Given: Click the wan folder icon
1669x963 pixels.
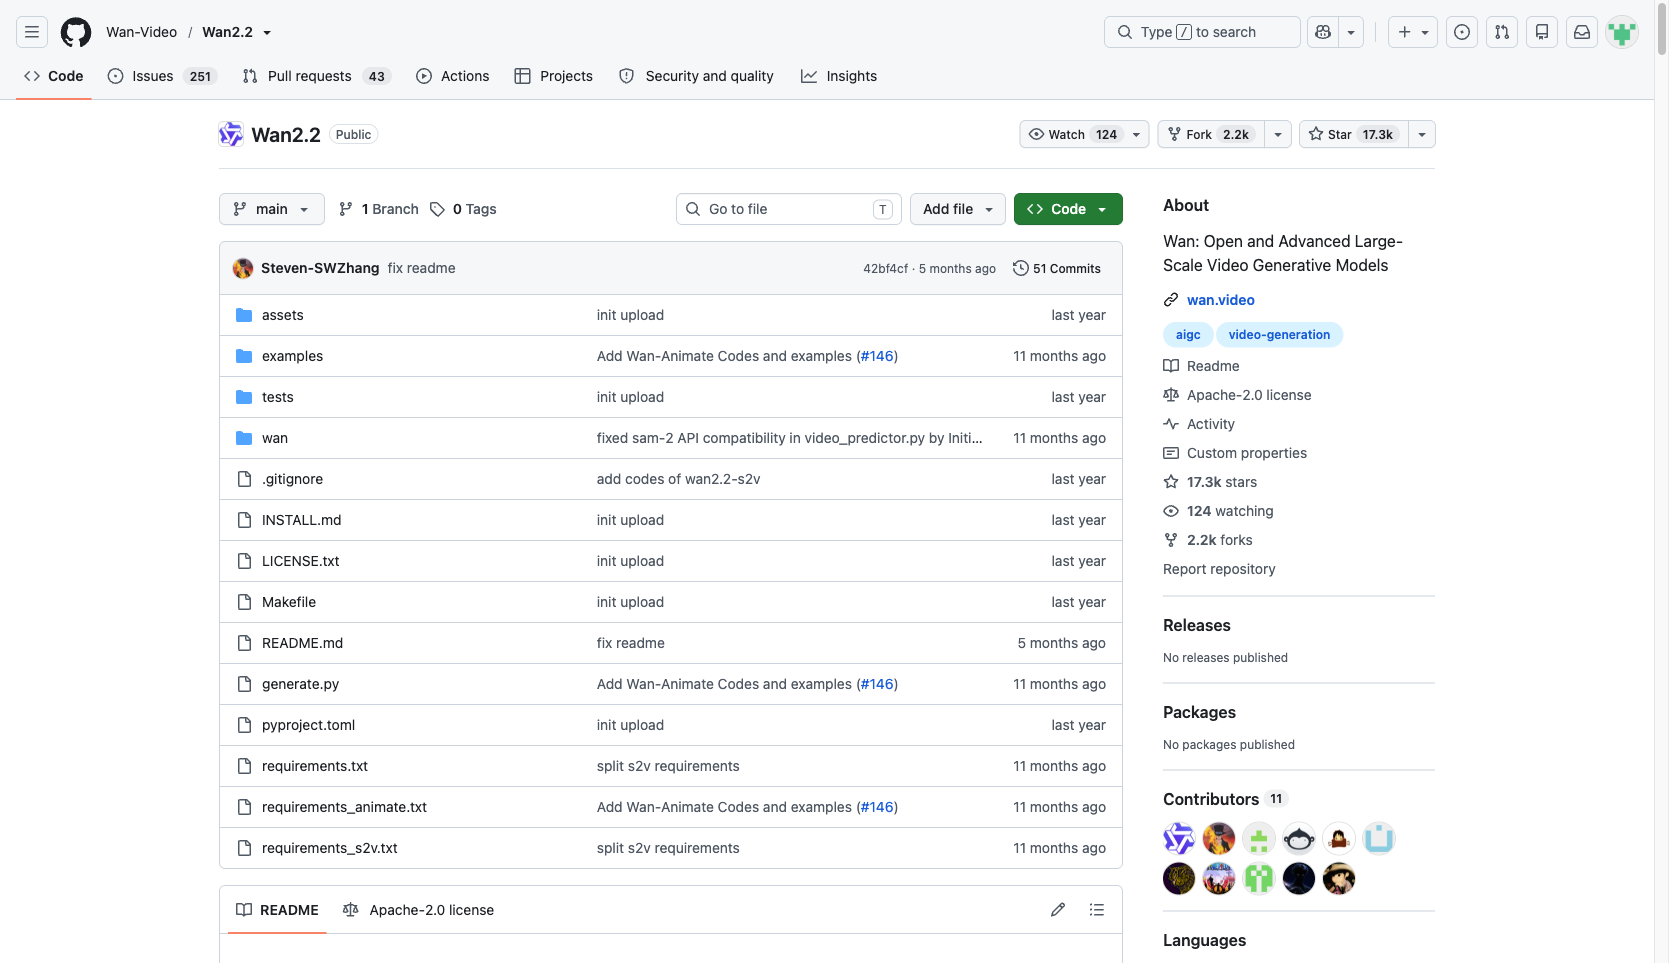Looking at the screenshot, I should tap(244, 438).
